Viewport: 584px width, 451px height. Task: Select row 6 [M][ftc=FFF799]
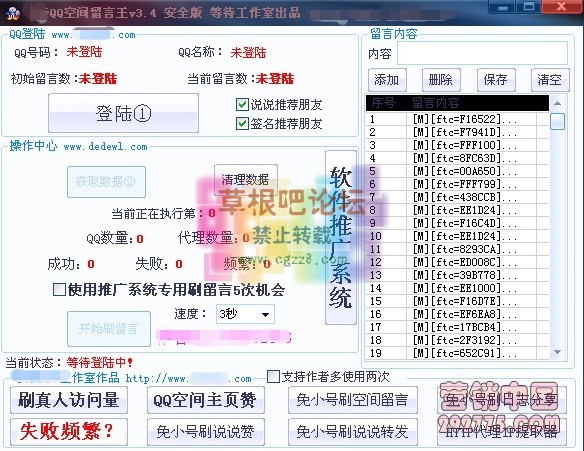pos(457,184)
